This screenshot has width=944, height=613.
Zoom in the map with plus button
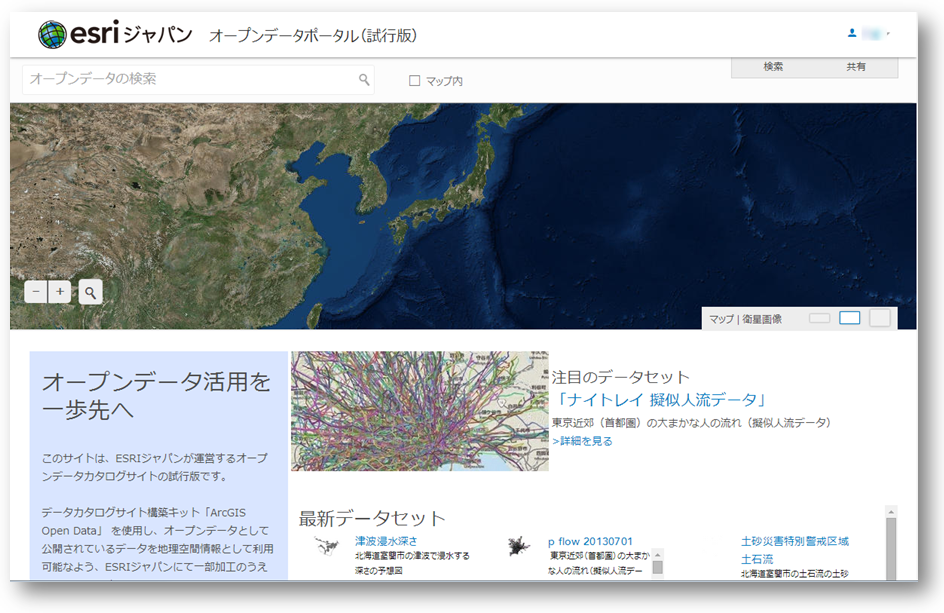[61, 292]
